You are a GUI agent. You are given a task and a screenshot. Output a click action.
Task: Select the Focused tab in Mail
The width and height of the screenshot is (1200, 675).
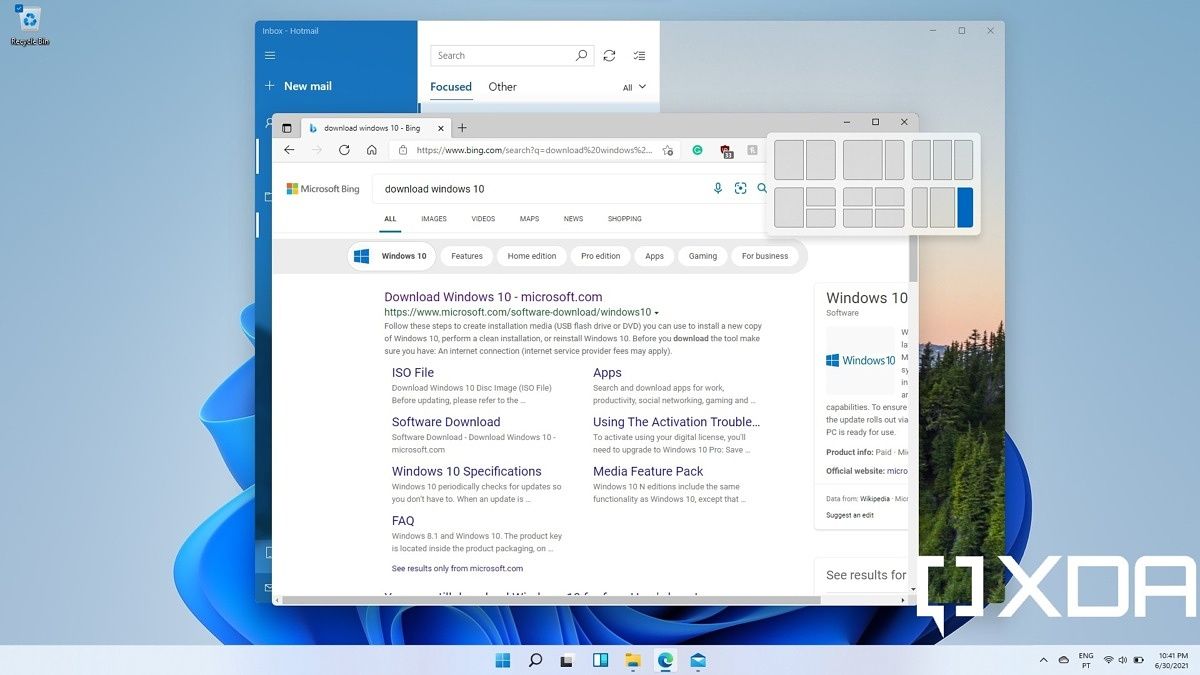tap(451, 87)
